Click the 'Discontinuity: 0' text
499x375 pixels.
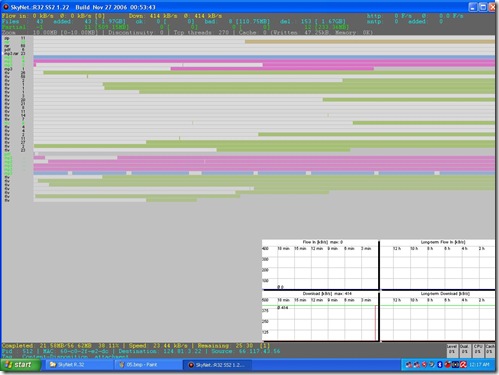[136, 32]
